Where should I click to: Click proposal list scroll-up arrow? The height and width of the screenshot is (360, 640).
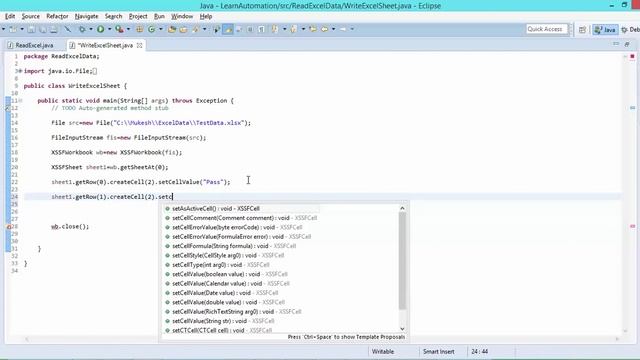(402, 208)
